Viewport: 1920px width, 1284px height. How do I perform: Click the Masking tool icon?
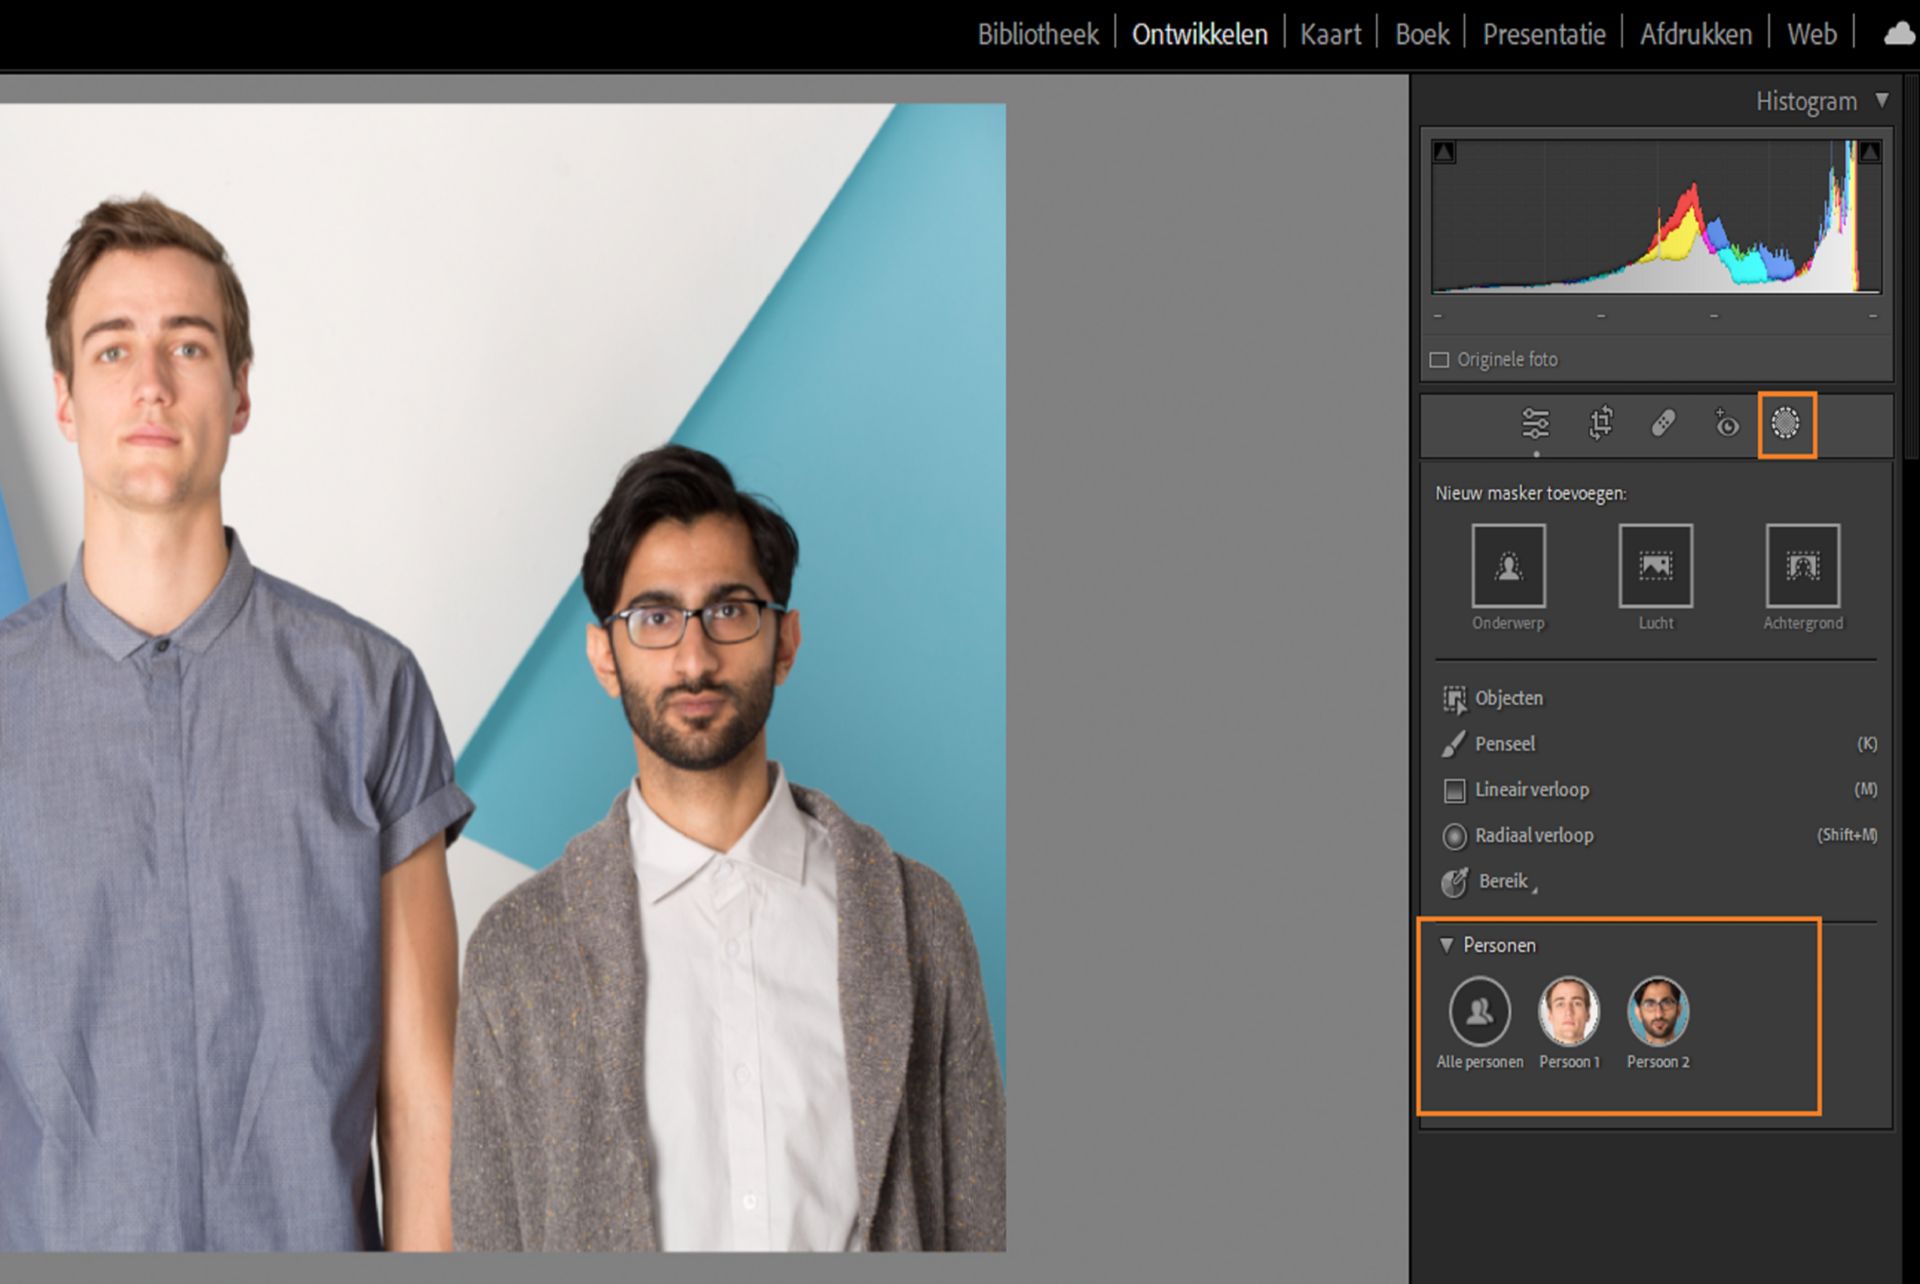point(1786,424)
